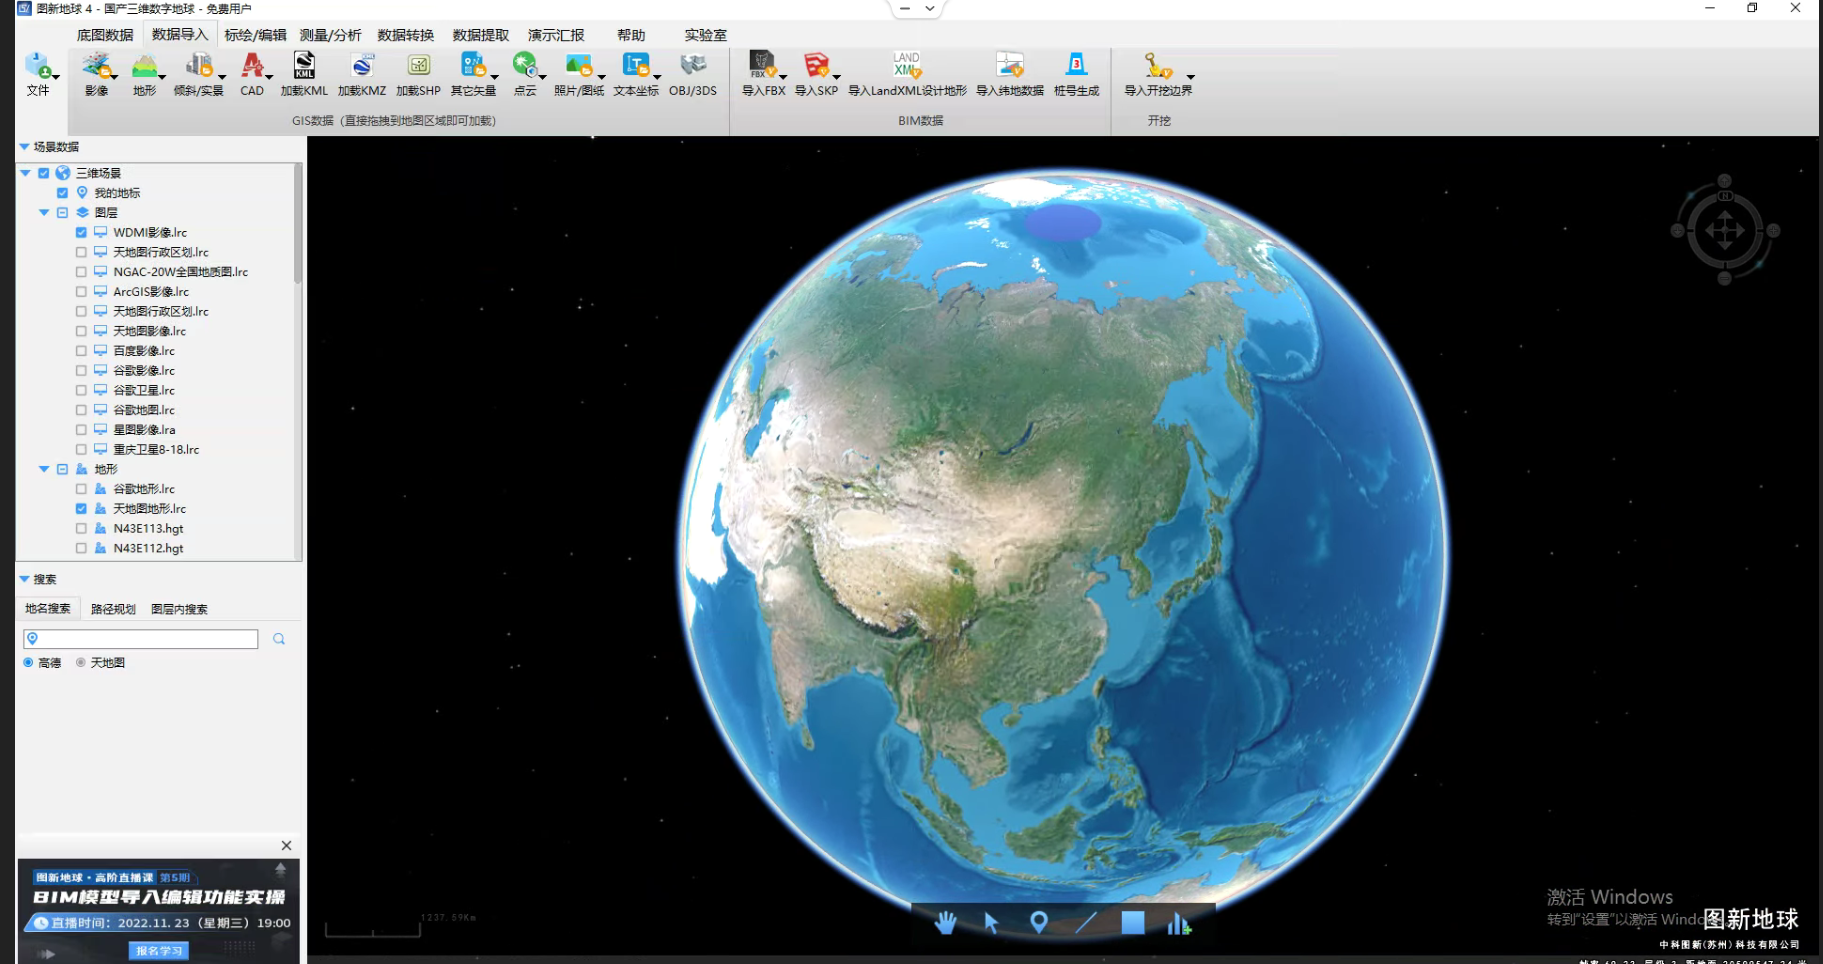The width and height of the screenshot is (1823, 964).
Task: Close the advertisement panel
Action: 286,845
